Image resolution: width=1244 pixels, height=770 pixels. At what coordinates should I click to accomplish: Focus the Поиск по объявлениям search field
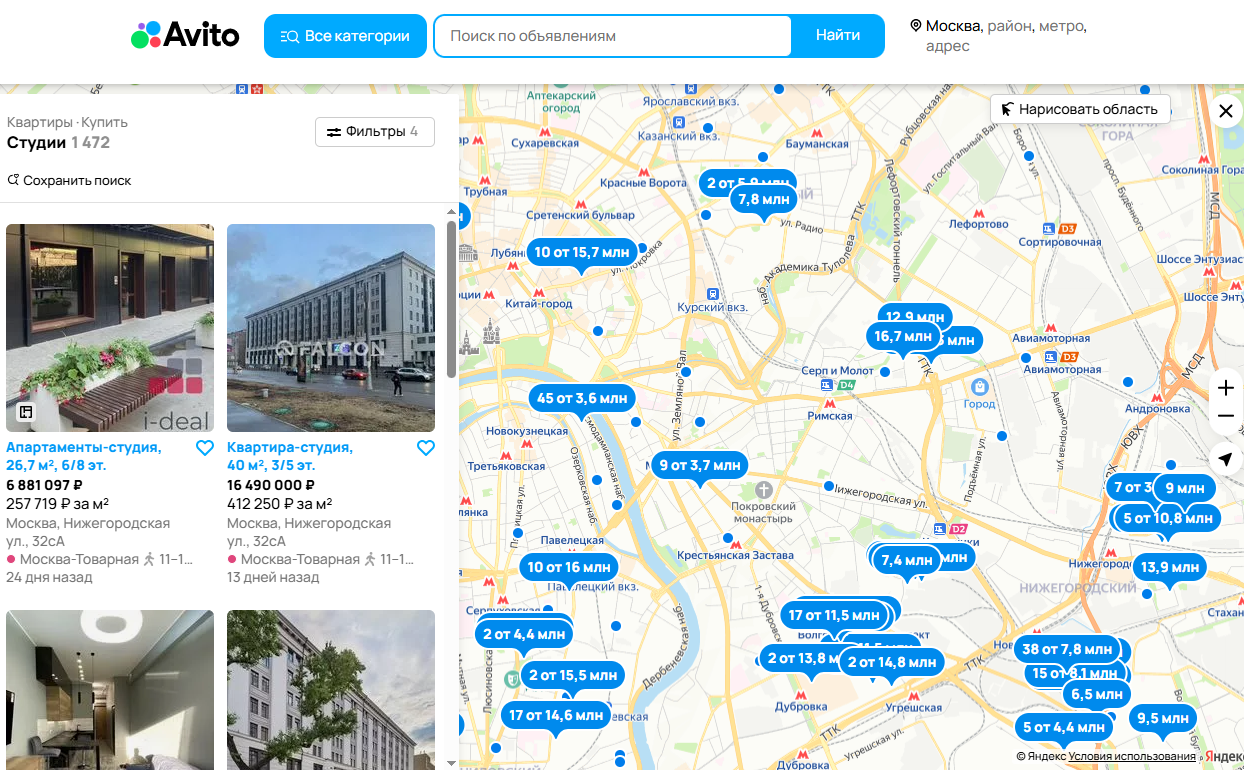pyautogui.click(x=612, y=36)
